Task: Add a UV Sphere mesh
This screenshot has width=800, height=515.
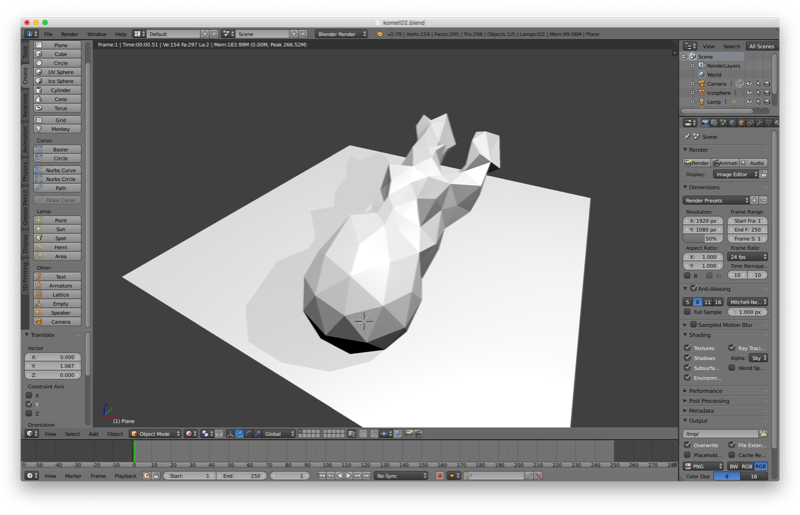Action: [60, 72]
